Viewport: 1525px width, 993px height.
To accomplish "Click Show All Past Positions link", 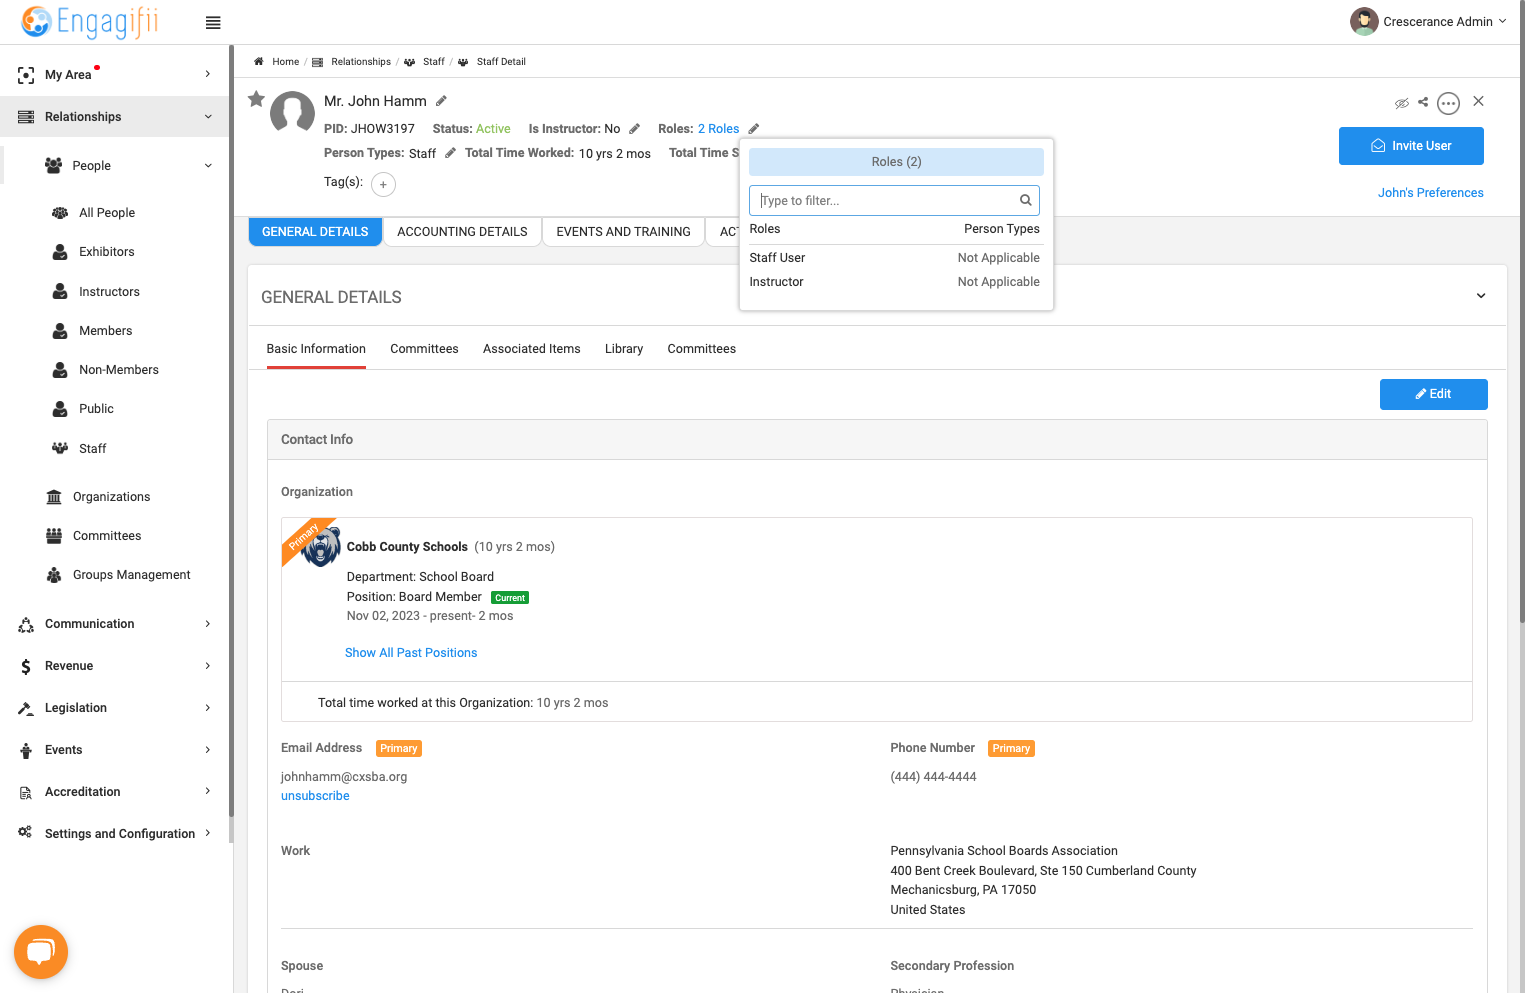I will tap(411, 653).
